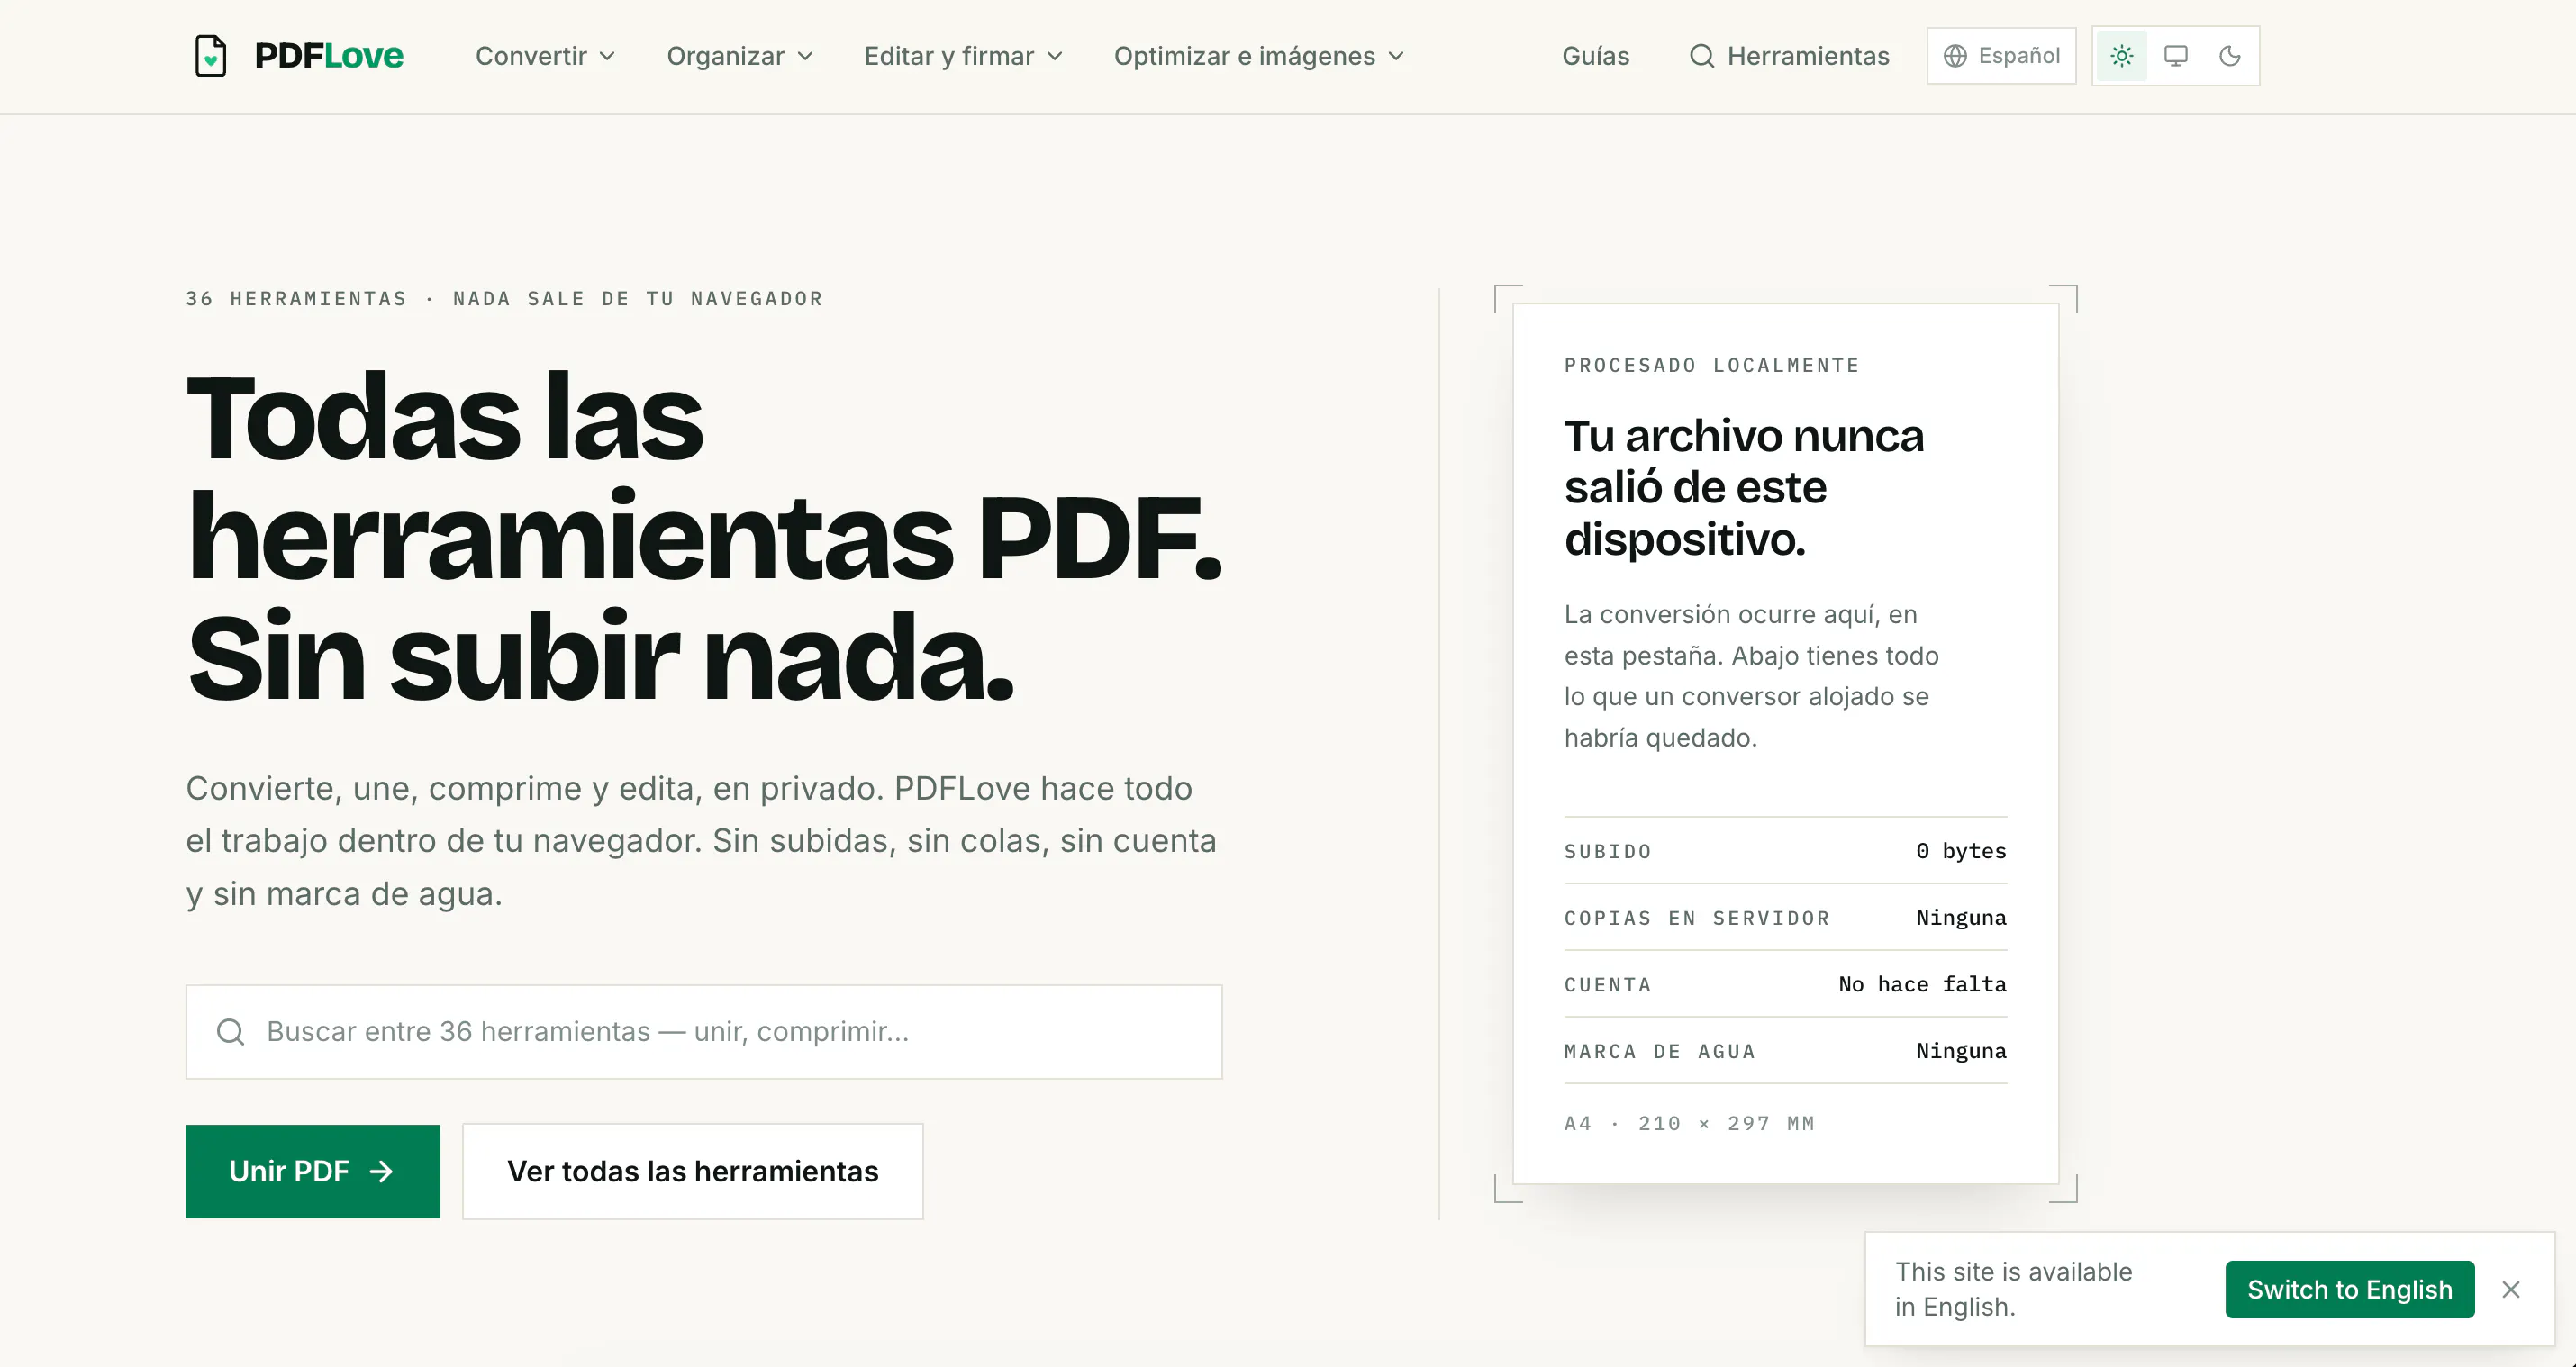The width and height of the screenshot is (2576, 1367).
Task: Click the 'PROCESADO LOCALMENTE' label
Action: click(x=1711, y=366)
